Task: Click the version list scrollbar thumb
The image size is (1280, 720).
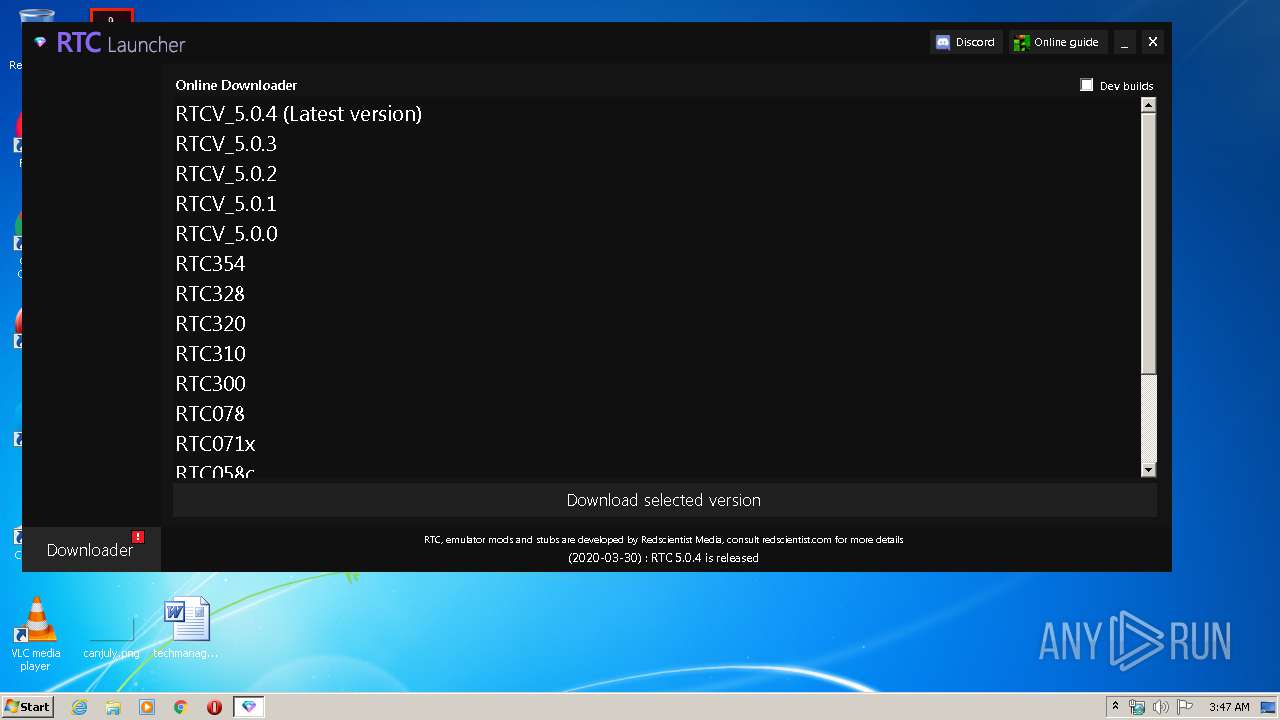Action: click(x=1148, y=243)
